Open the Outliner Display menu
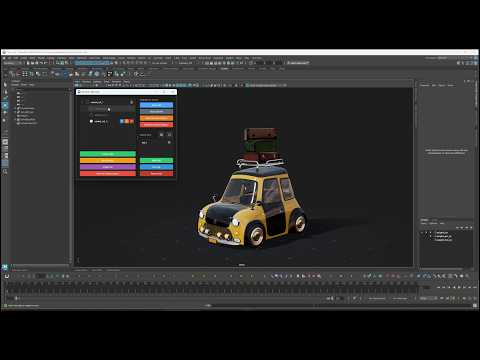480x360 pixels. pos(15,85)
